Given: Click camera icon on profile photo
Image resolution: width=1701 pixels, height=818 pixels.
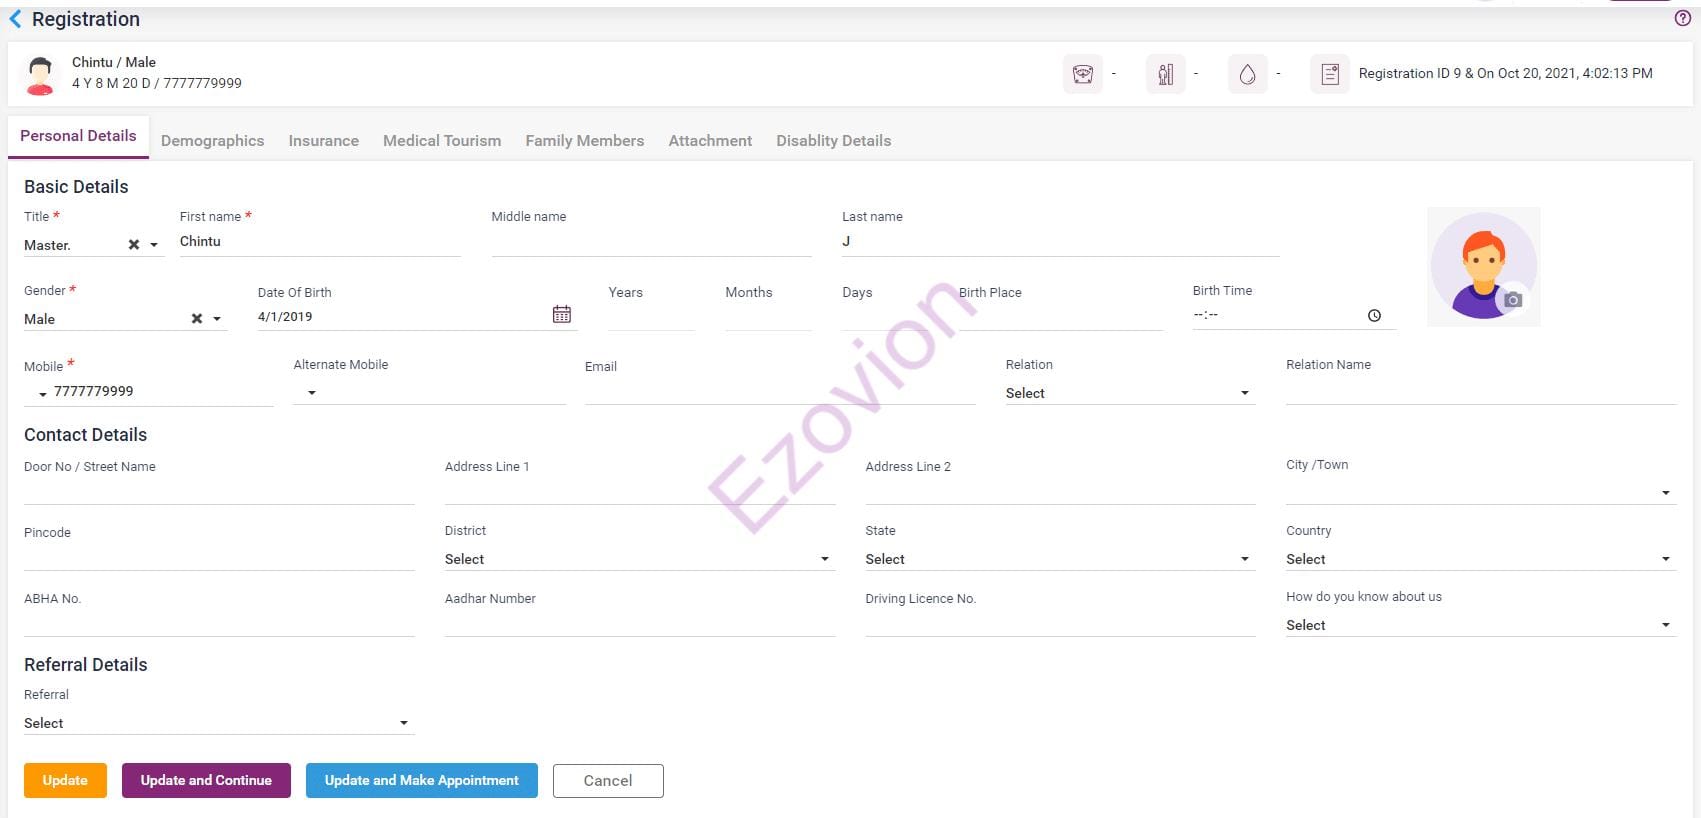Looking at the screenshot, I should [1512, 300].
